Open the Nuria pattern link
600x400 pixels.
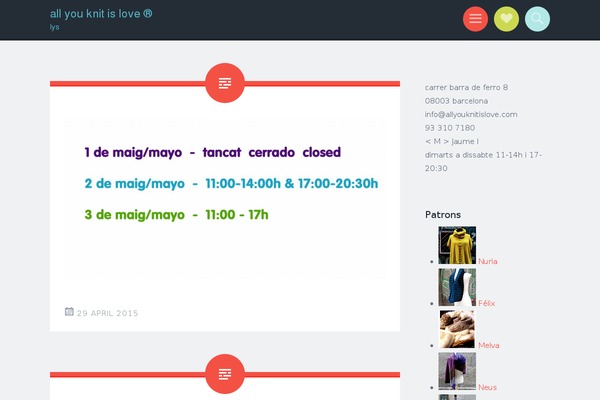click(488, 261)
